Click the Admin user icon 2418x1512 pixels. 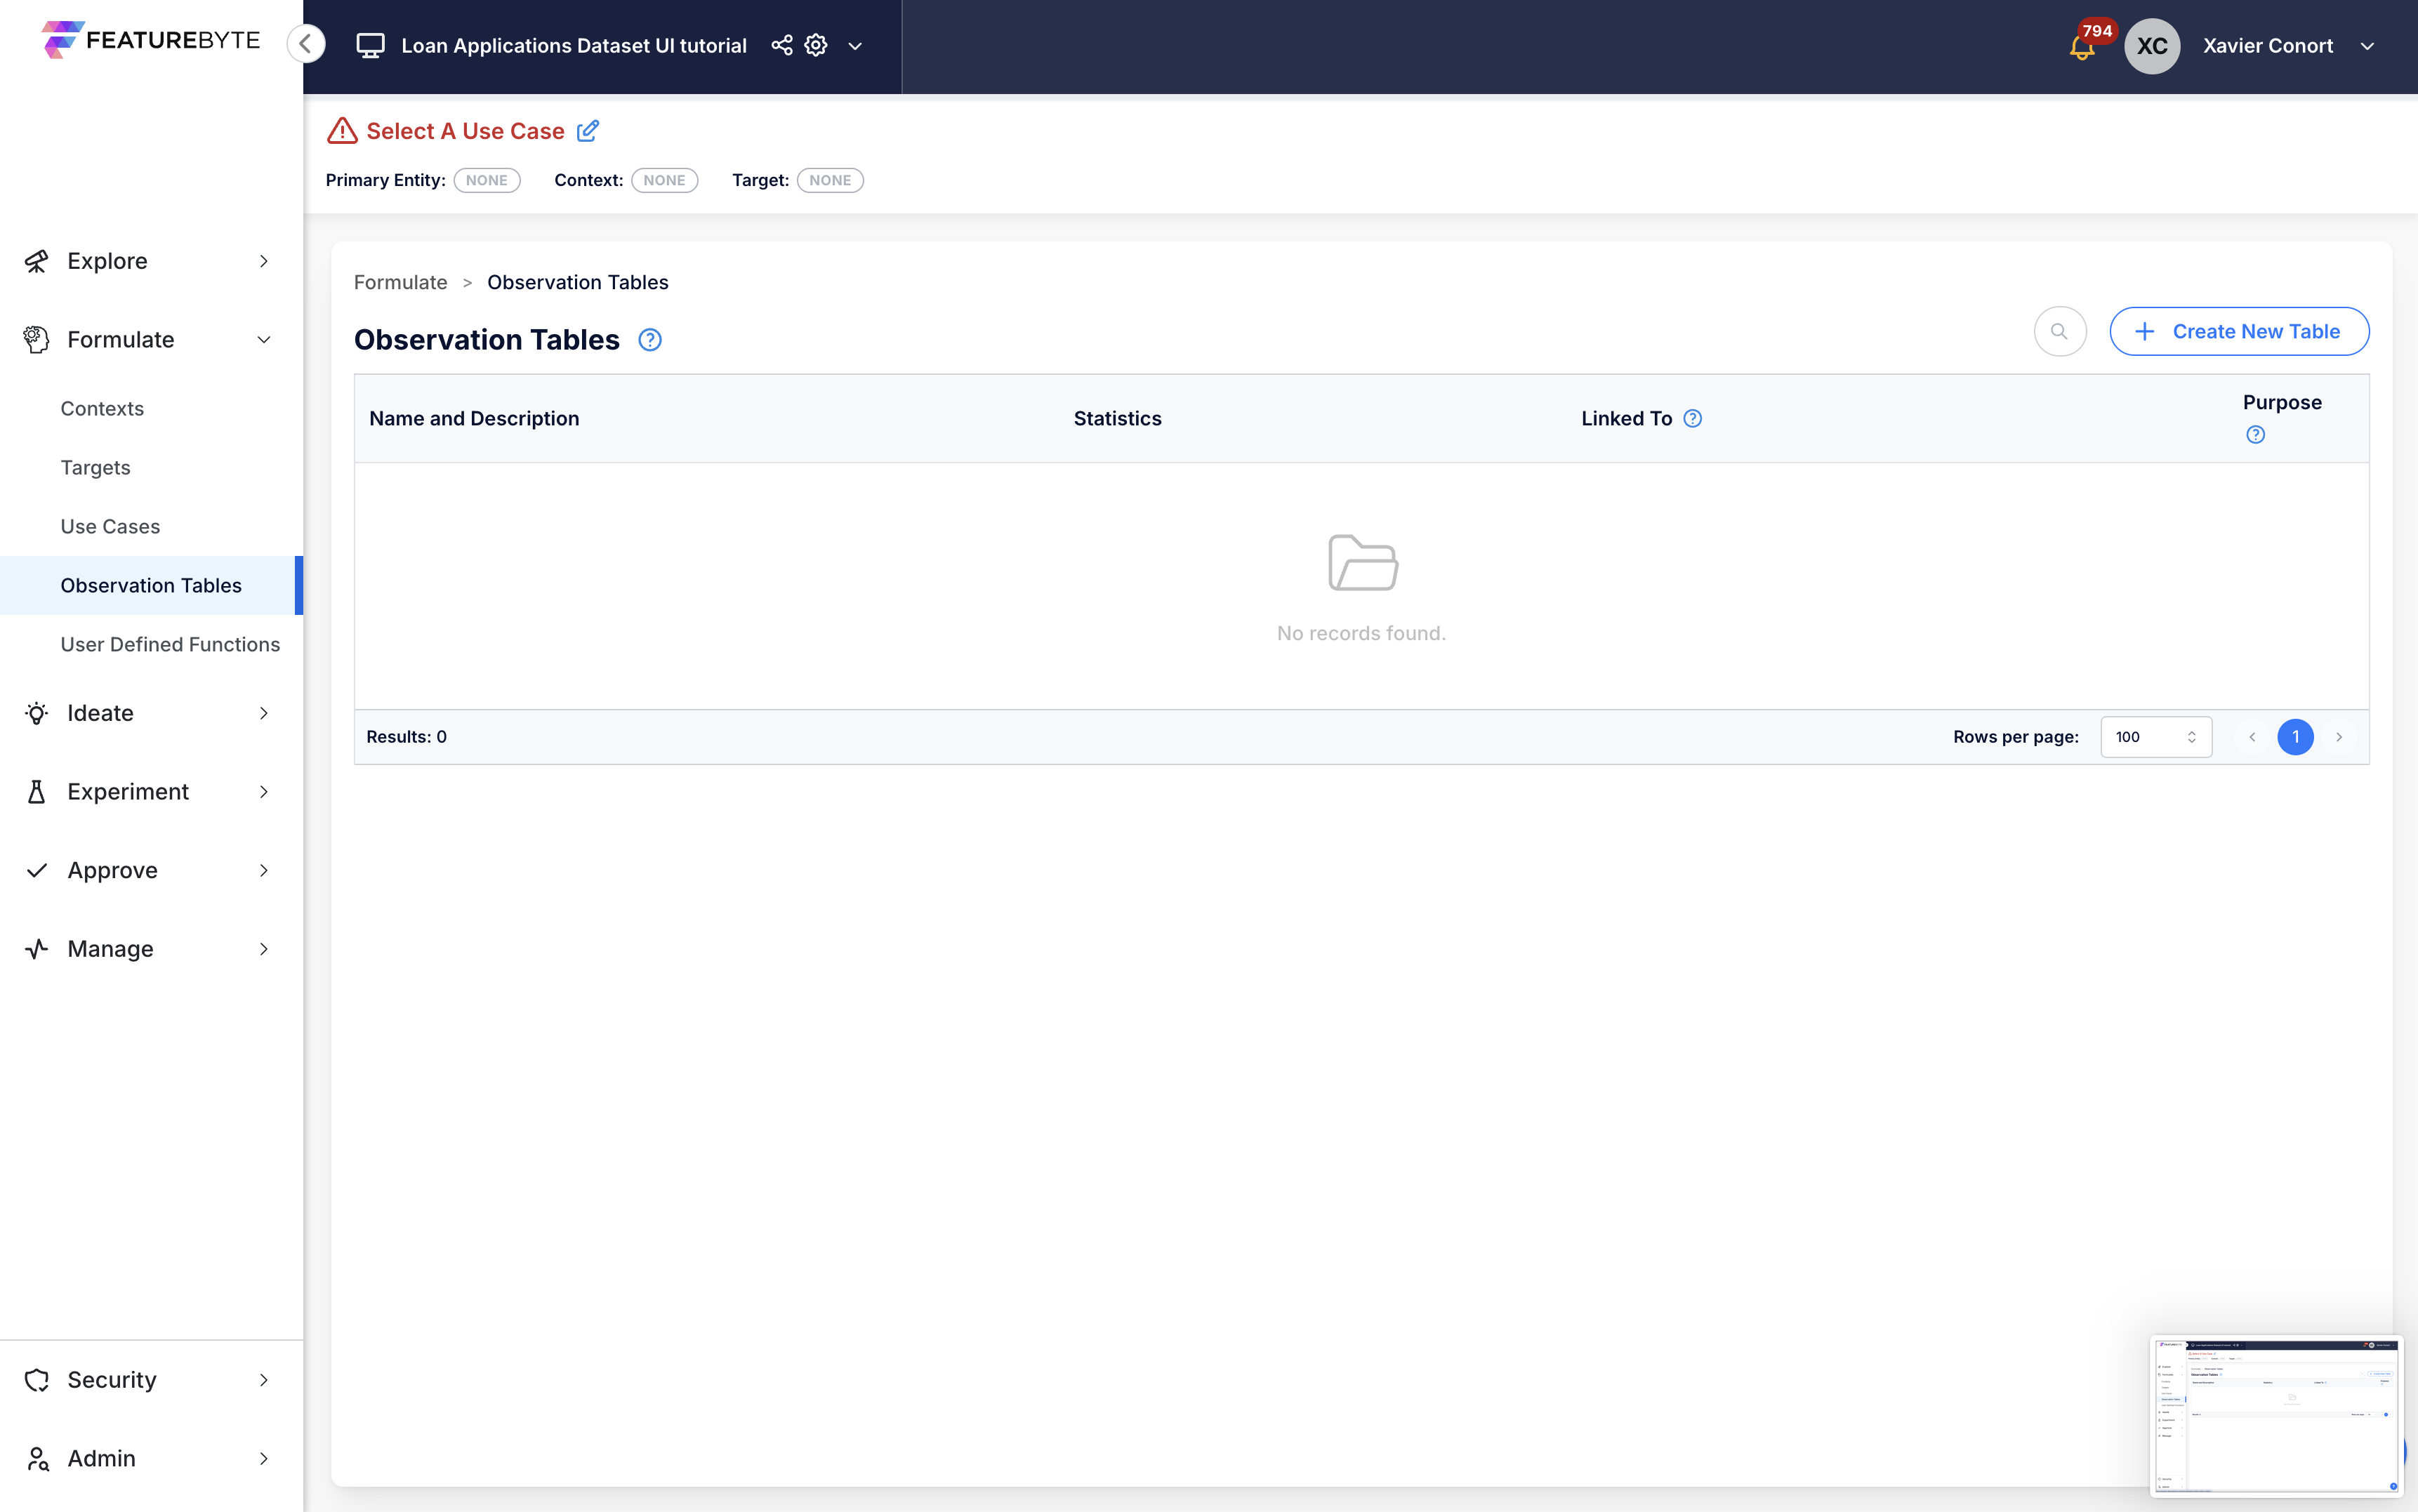[x=37, y=1458]
